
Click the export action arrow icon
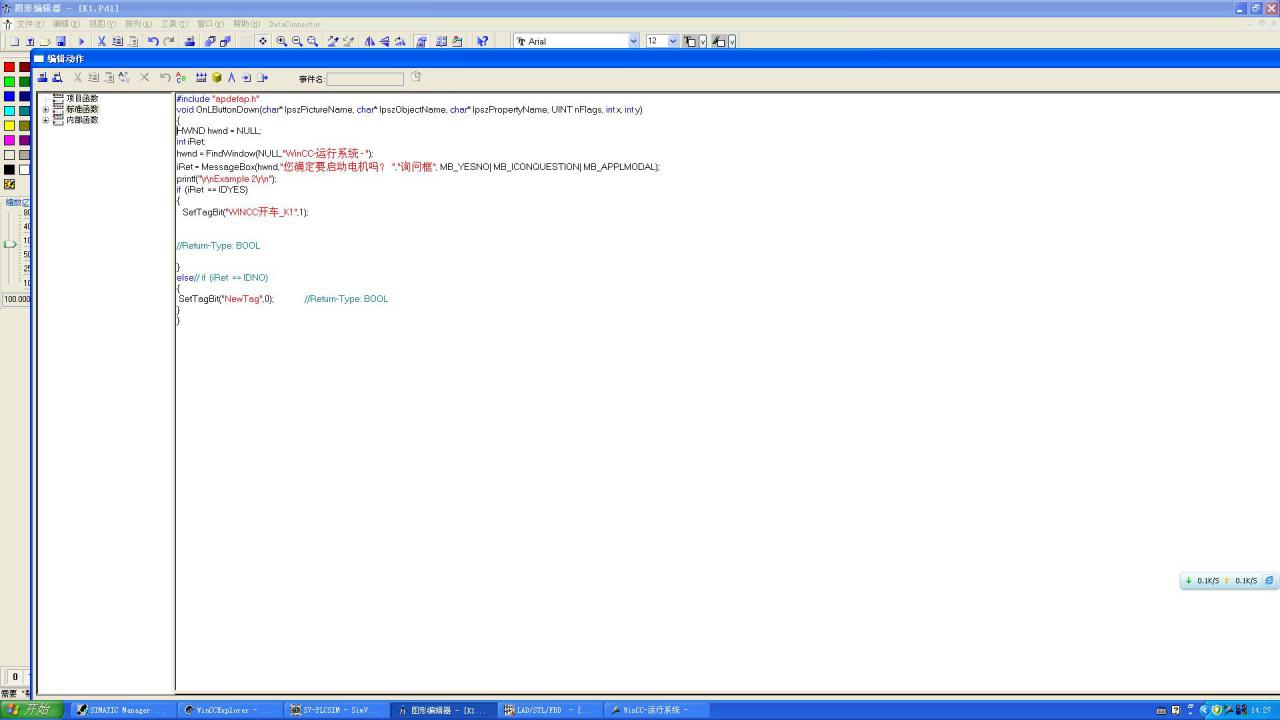pos(263,77)
